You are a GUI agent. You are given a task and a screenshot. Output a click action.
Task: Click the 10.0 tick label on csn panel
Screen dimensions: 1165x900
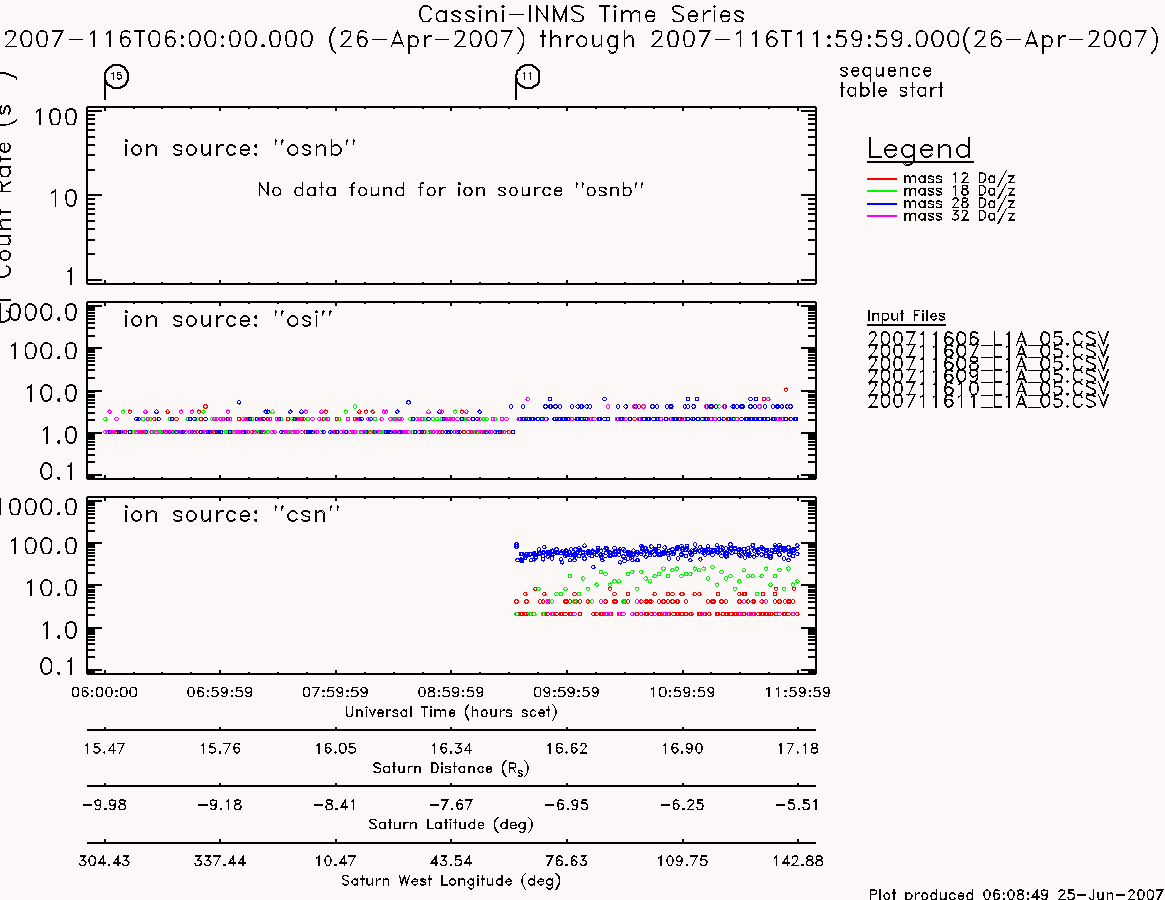[x=51, y=589]
